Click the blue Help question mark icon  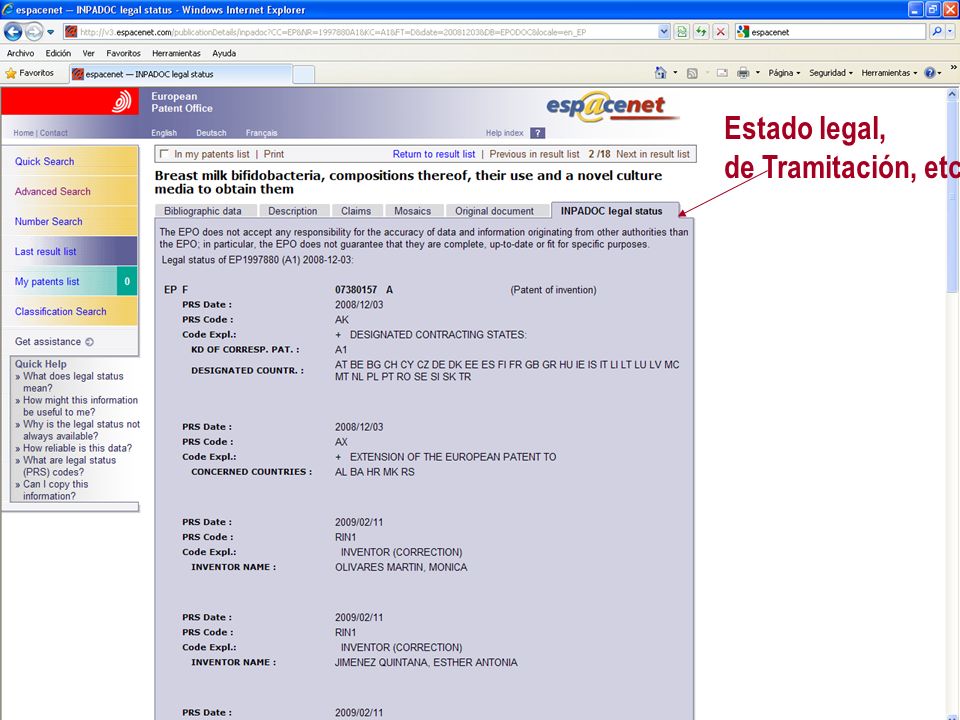tap(929, 73)
